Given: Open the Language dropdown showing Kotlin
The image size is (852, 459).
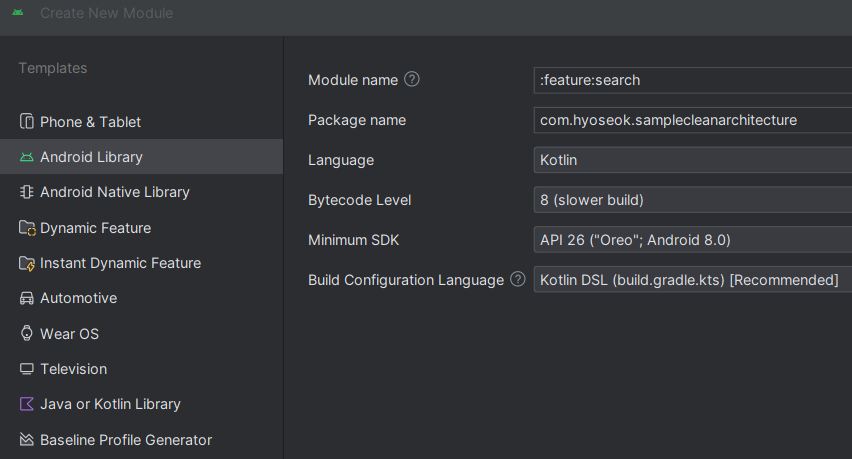Looking at the screenshot, I should coord(692,160).
